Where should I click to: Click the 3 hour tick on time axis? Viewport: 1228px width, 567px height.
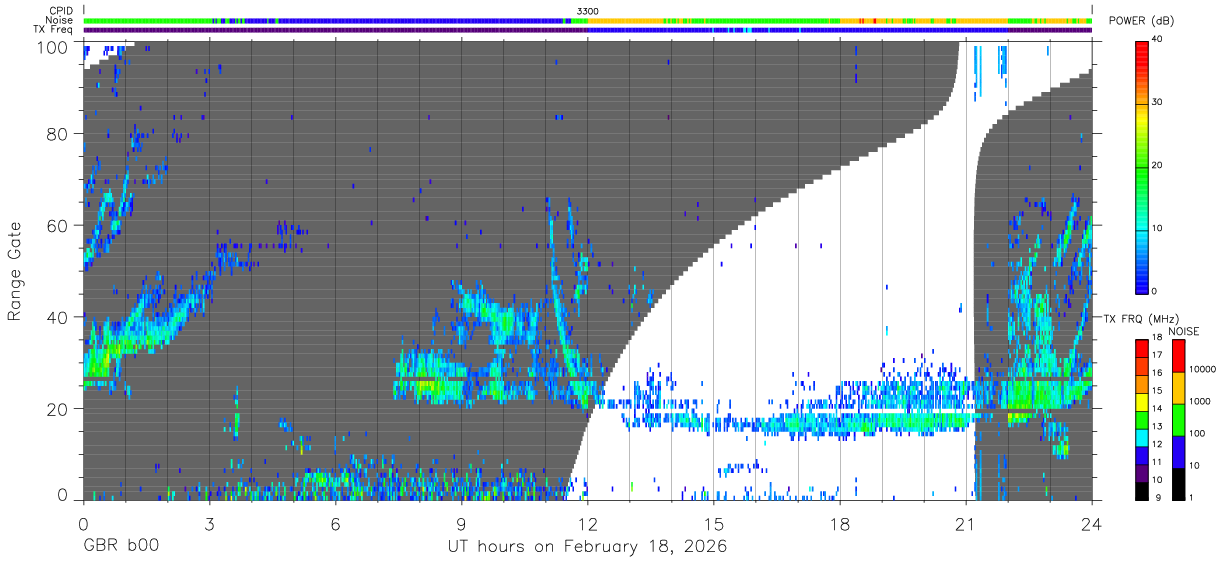(209, 522)
